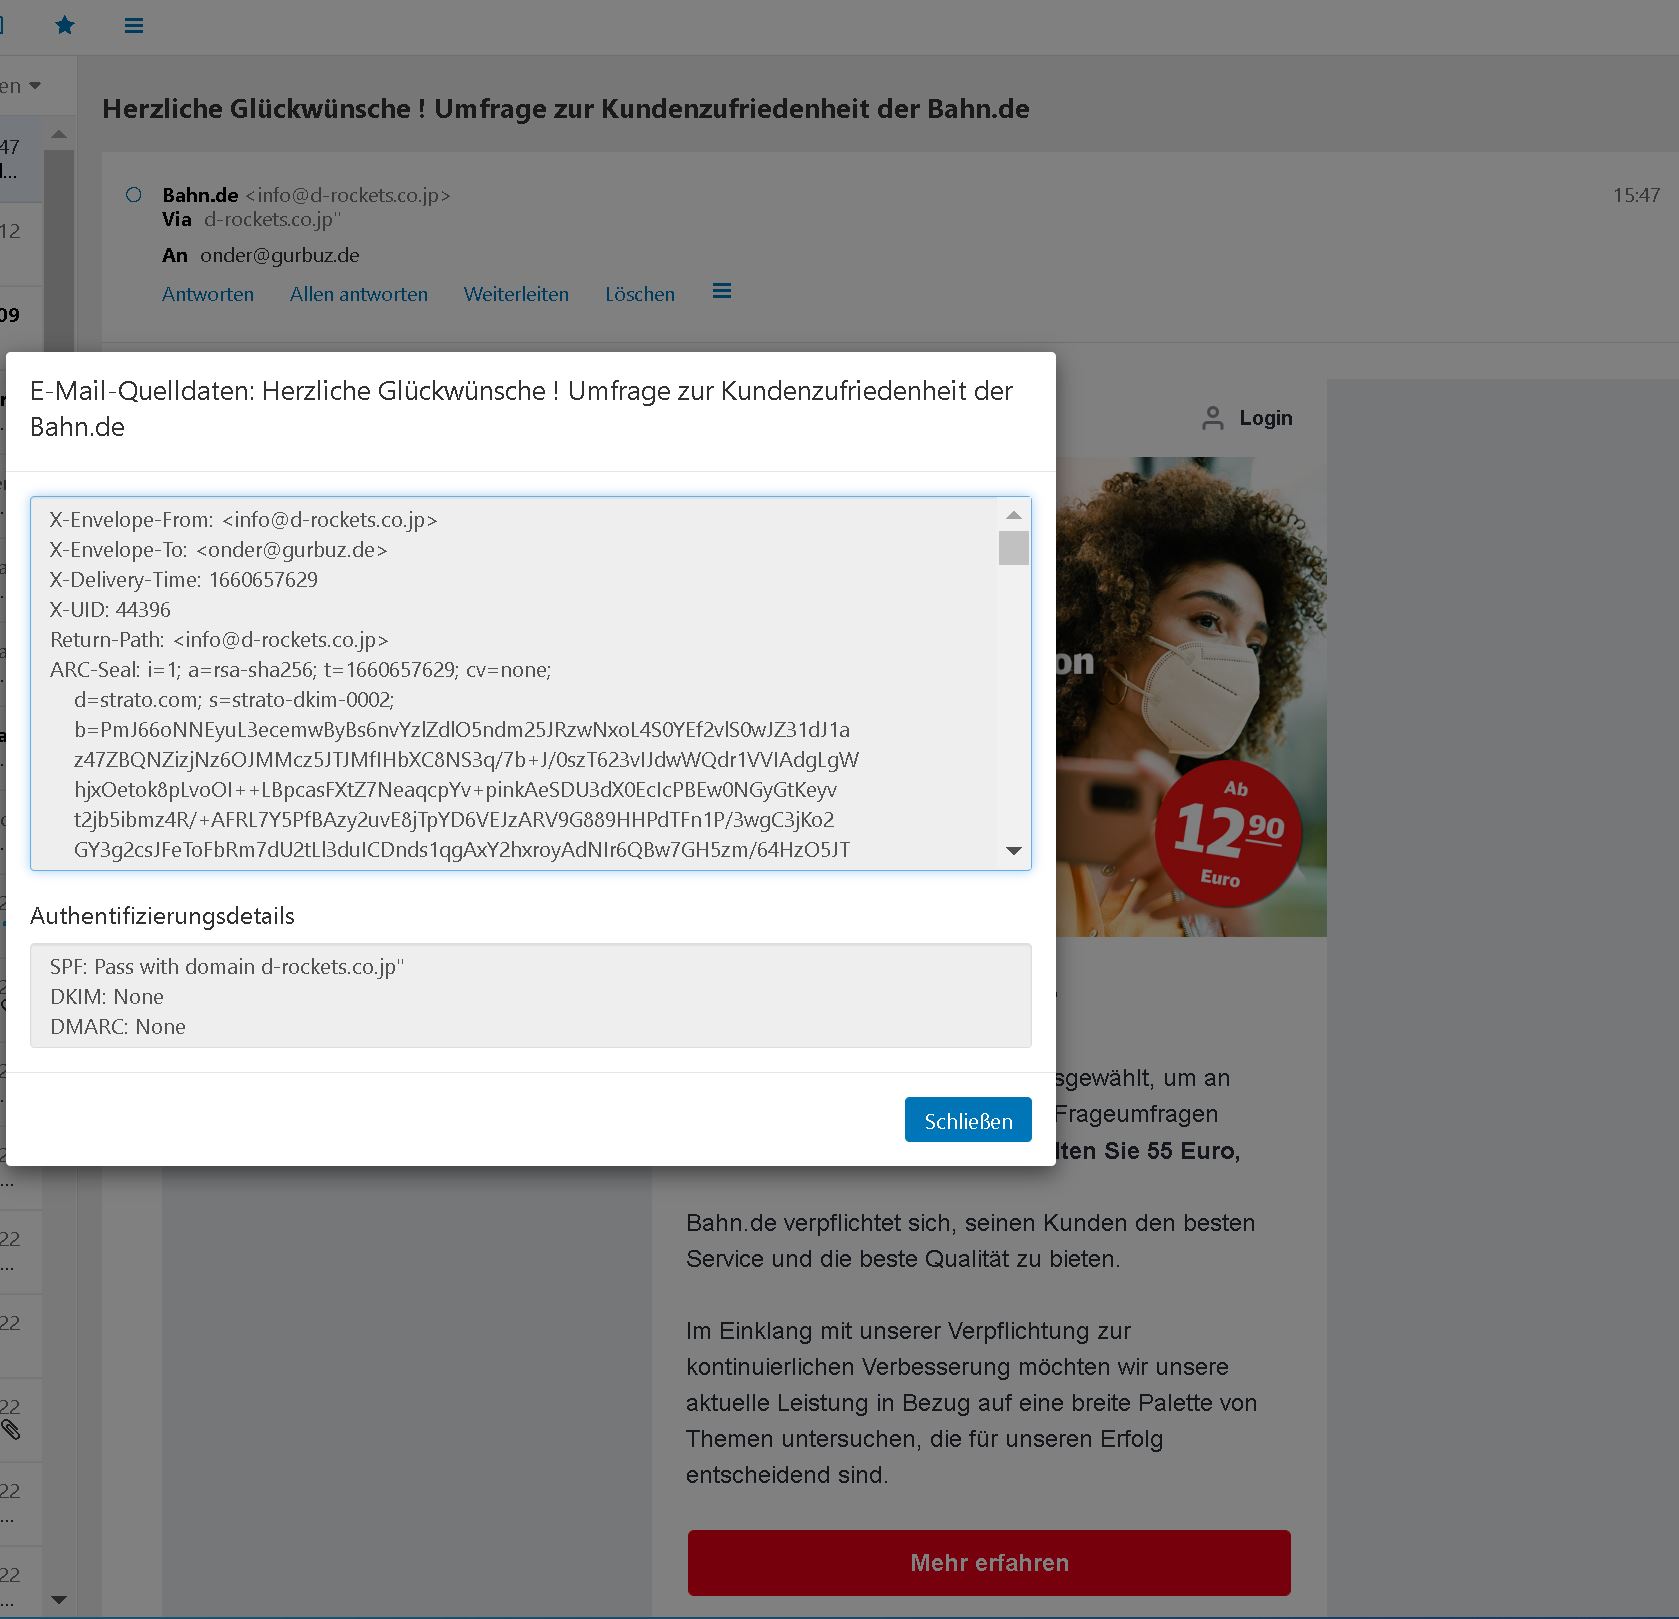This screenshot has height=1619, width=1679.
Task: Click the source data scrollbar thumb
Action: pyautogui.click(x=1014, y=548)
